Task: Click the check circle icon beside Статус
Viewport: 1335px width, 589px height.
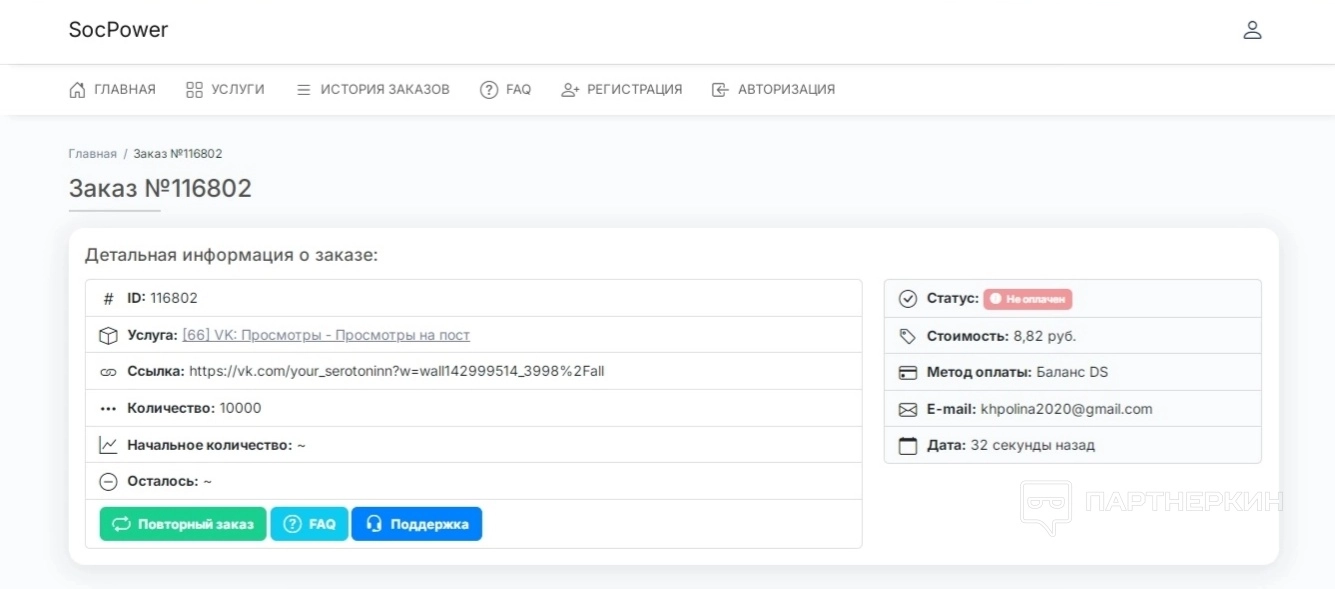Action: (x=908, y=298)
